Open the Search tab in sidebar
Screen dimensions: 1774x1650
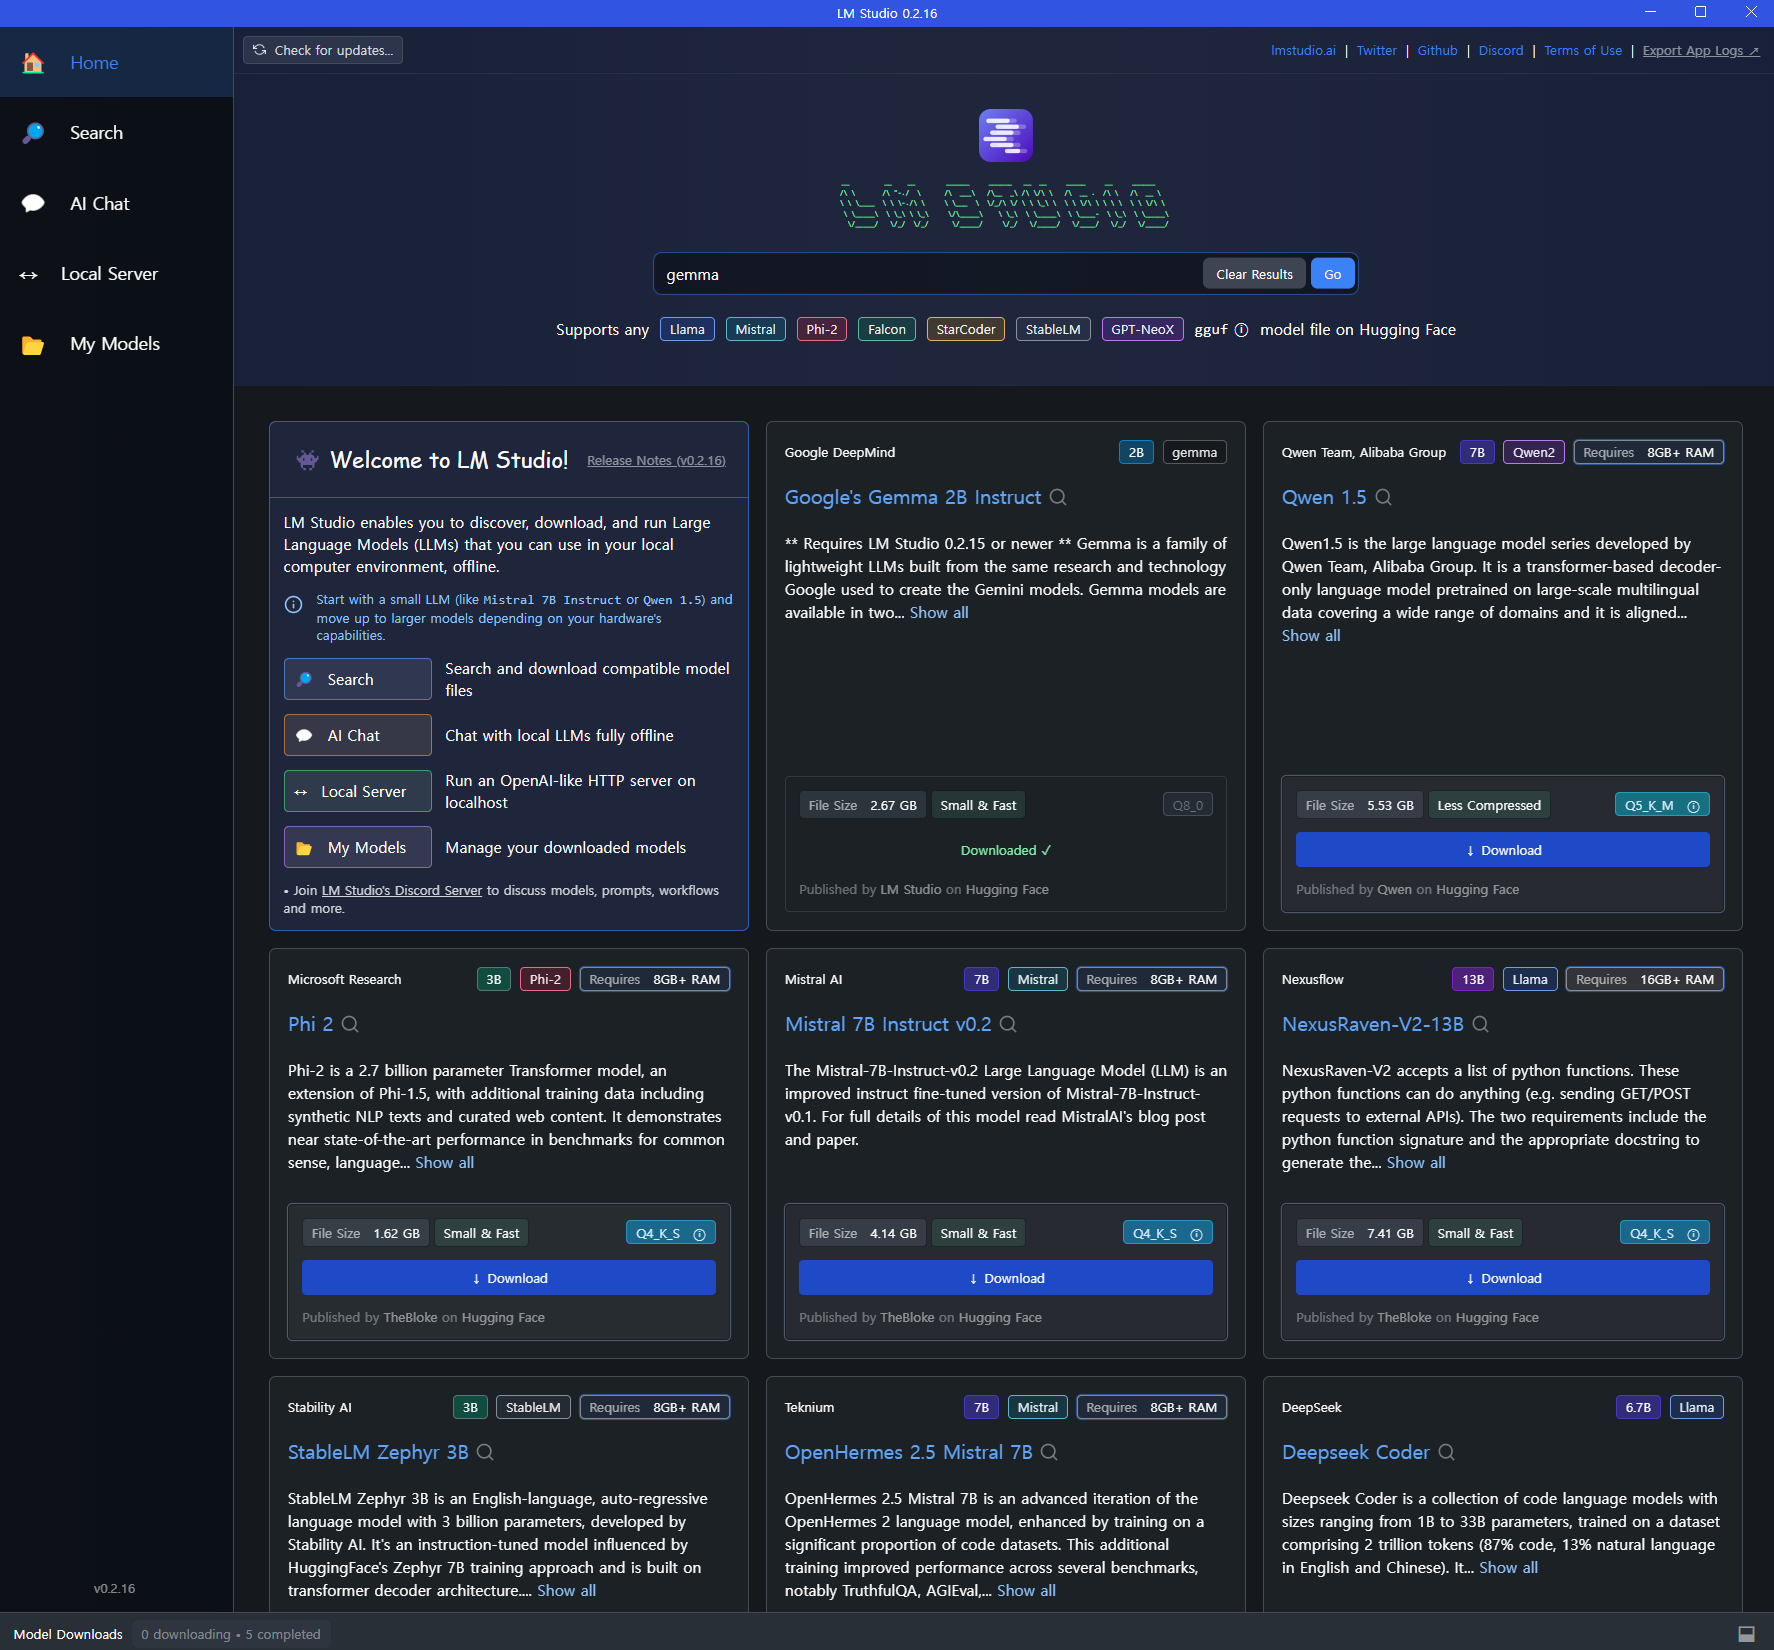click(116, 133)
